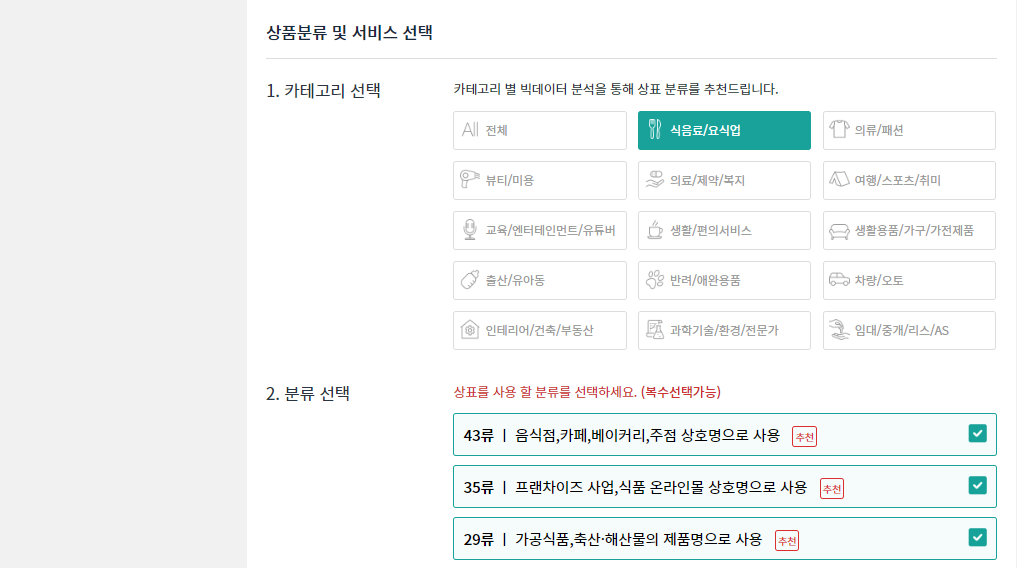Select the 과학기술/환경/전문가 category button

[724, 331]
